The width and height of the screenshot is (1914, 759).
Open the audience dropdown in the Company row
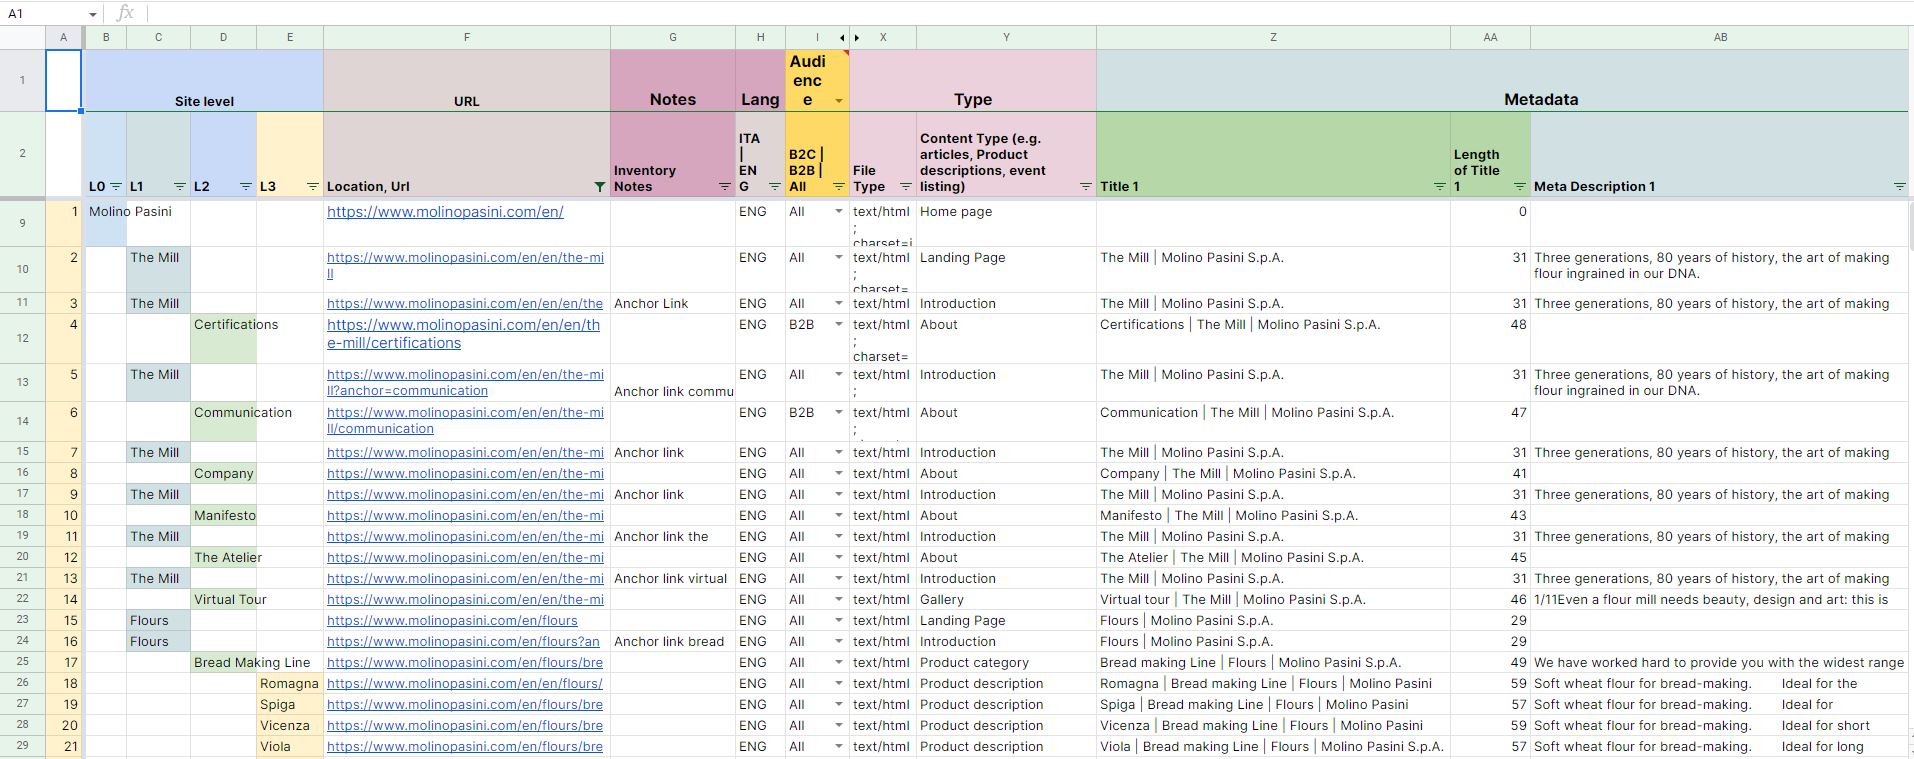(x=839, y=474)
